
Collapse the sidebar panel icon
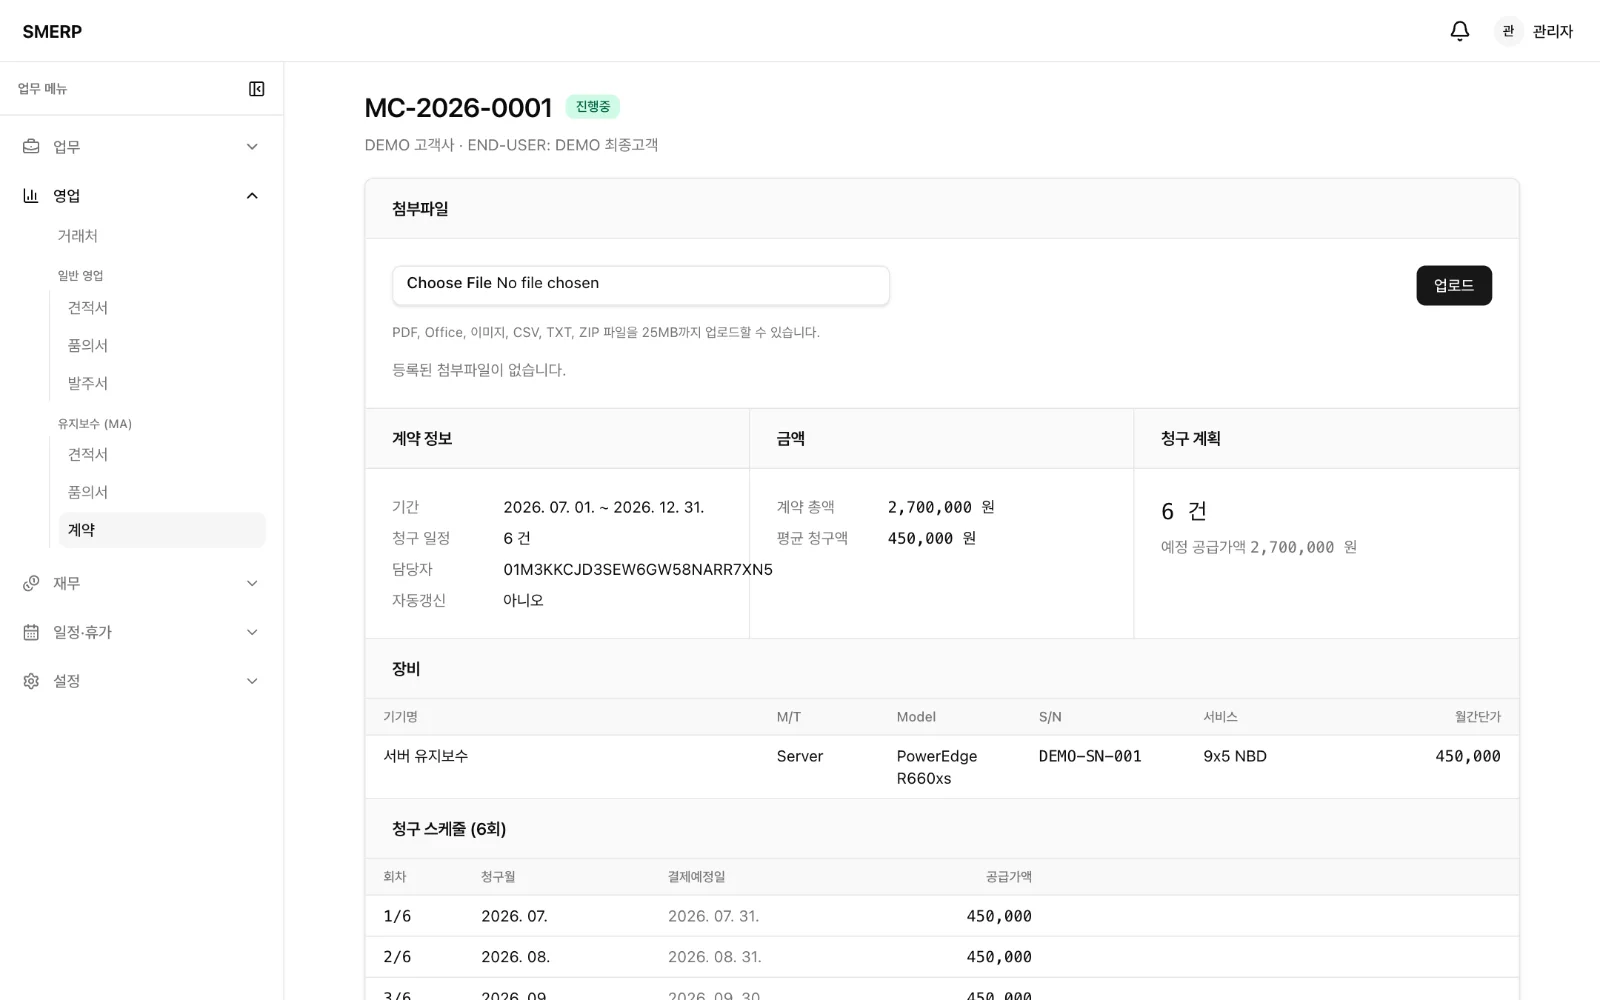pyautogui.click(x=257, y=89)
